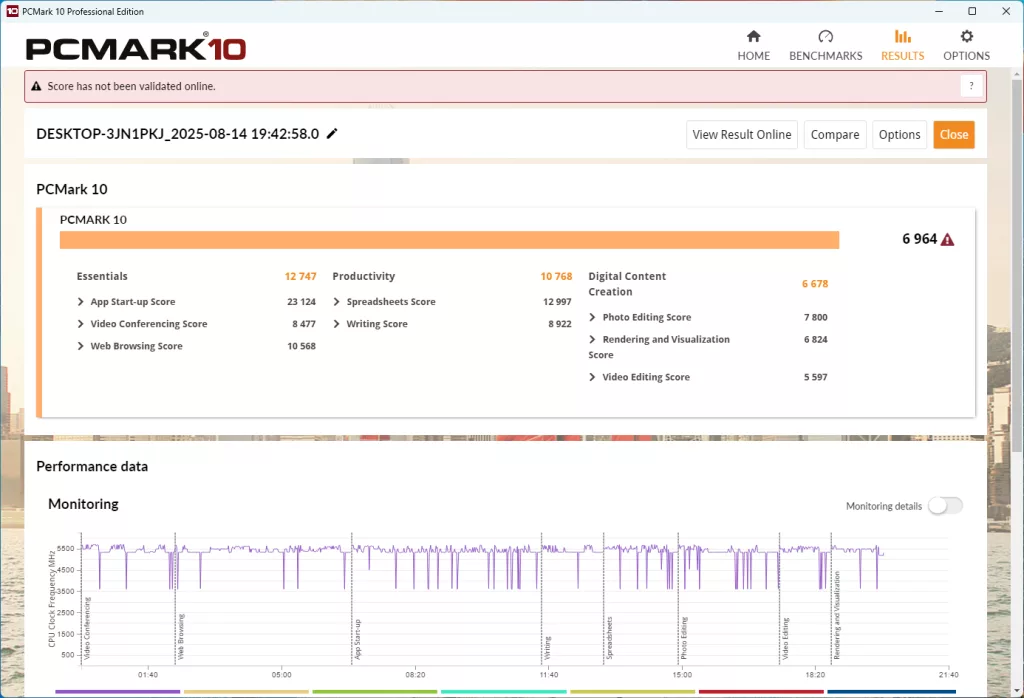The width and height of the screenshot is (1024, 698).
Task: Open the Benchmarks gauge icon
Action: (x=825, y=37)
